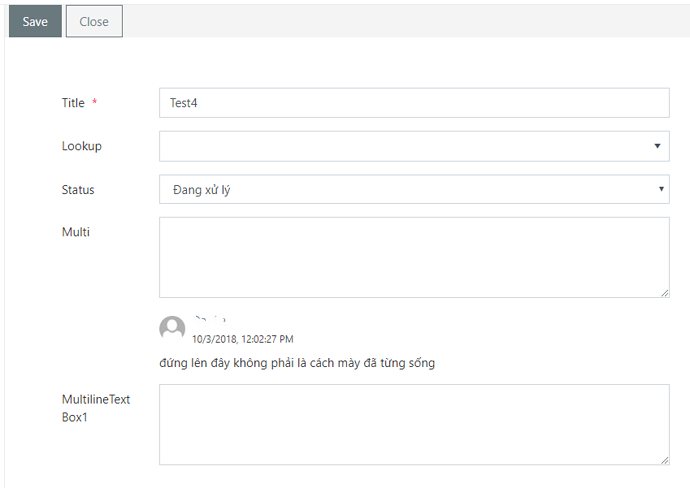Open the Status dropdown showing Đang xử lý

point(414,189)
